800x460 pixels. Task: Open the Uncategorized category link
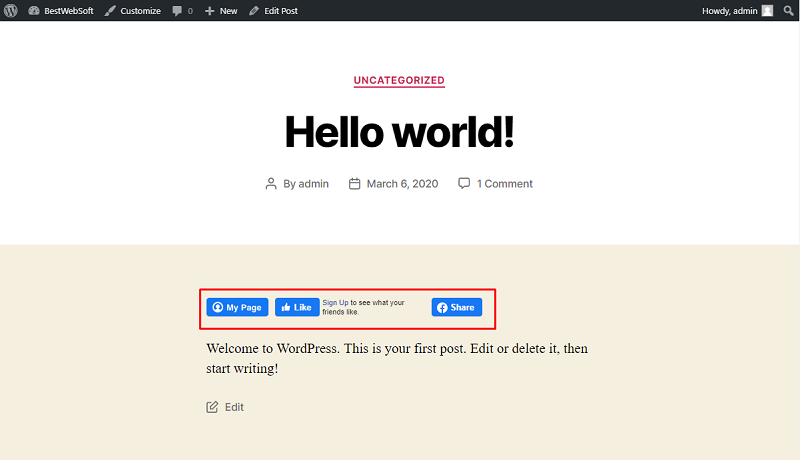399,81
